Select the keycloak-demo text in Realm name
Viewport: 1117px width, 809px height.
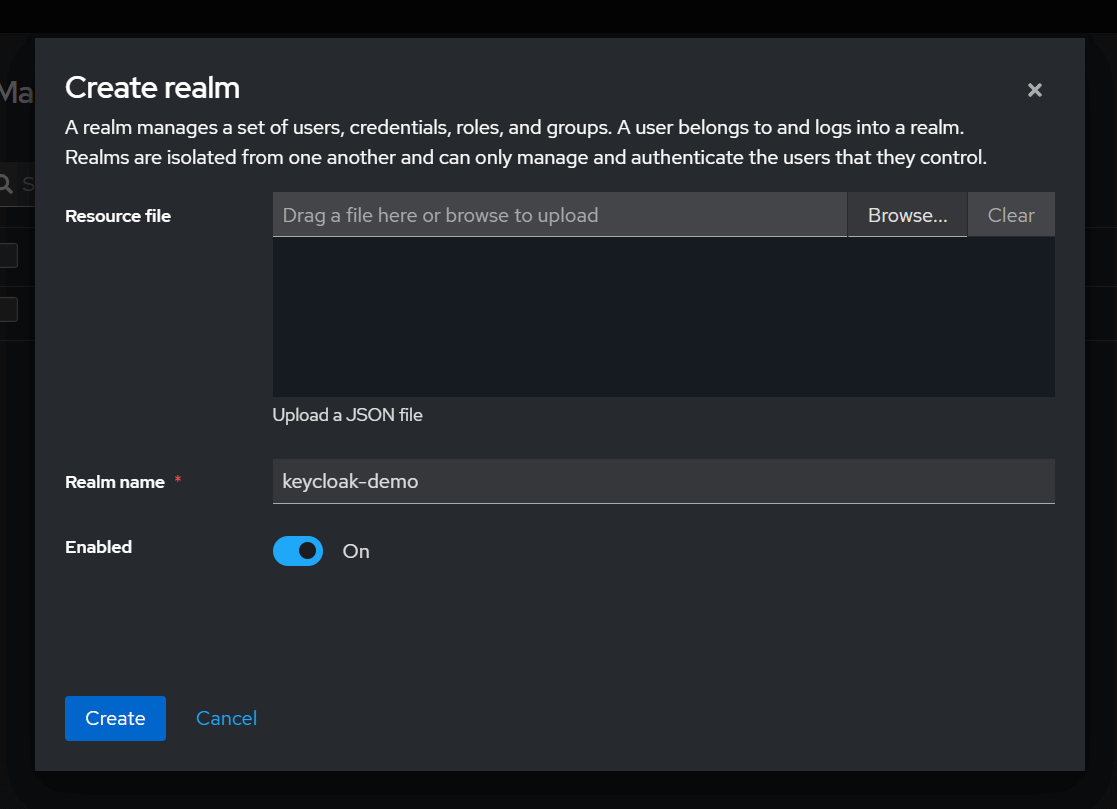pos(349,481)
